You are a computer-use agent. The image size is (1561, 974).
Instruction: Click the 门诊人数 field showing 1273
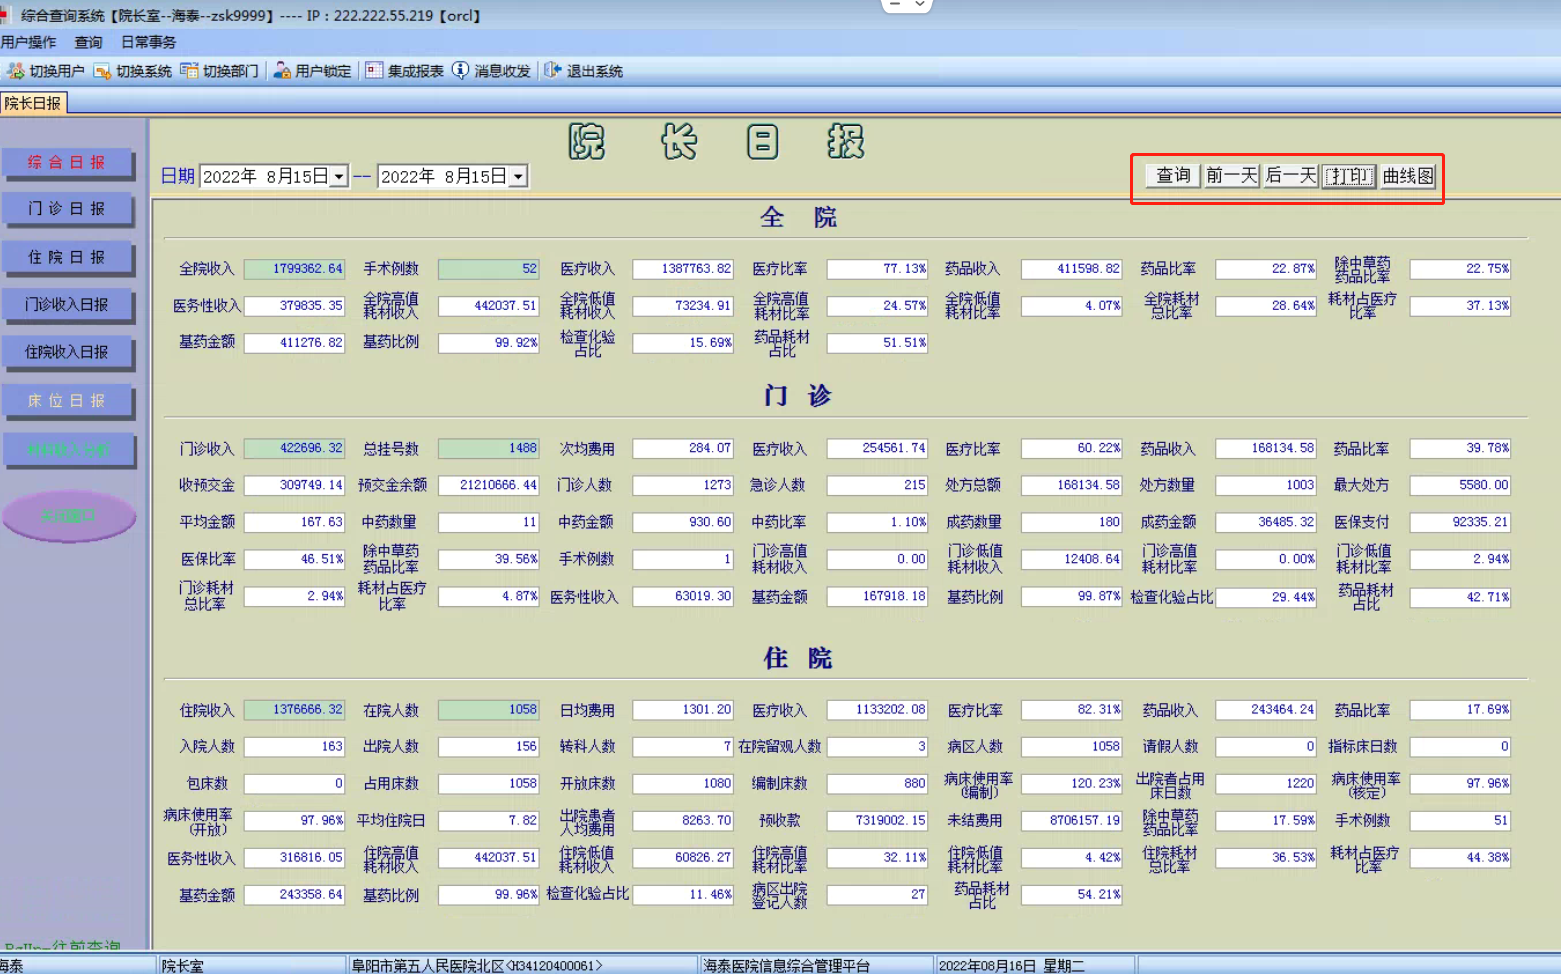point(683,486)
